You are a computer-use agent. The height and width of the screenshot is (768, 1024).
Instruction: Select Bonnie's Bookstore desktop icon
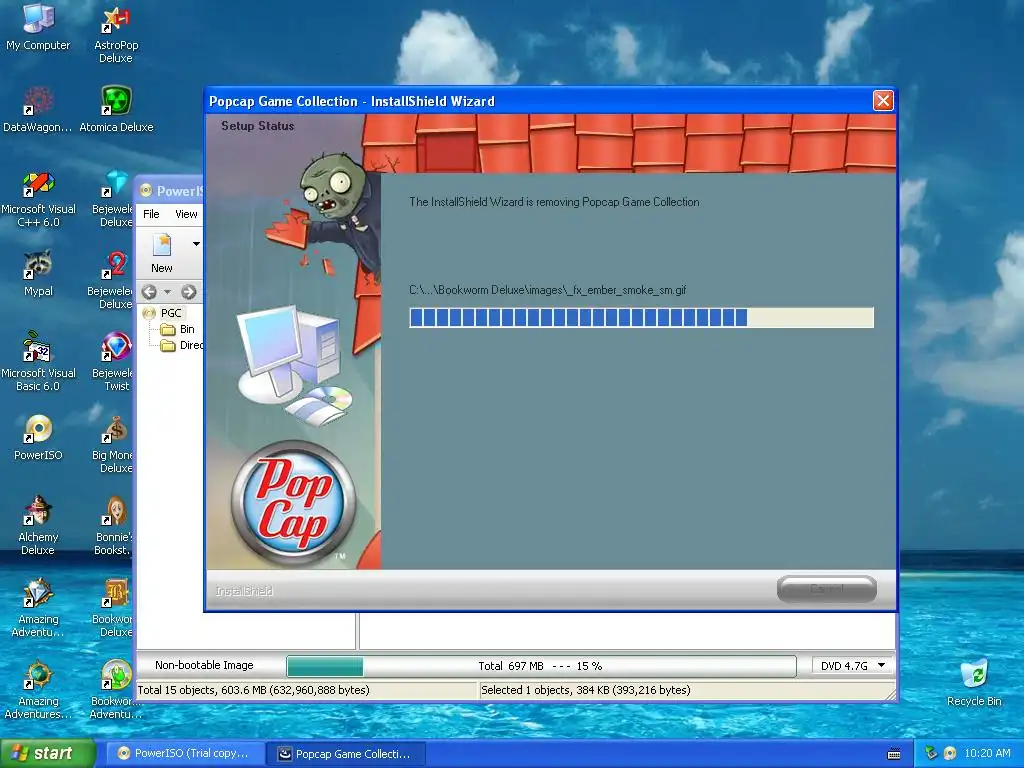pyautogui.click(x=114, y=526)
